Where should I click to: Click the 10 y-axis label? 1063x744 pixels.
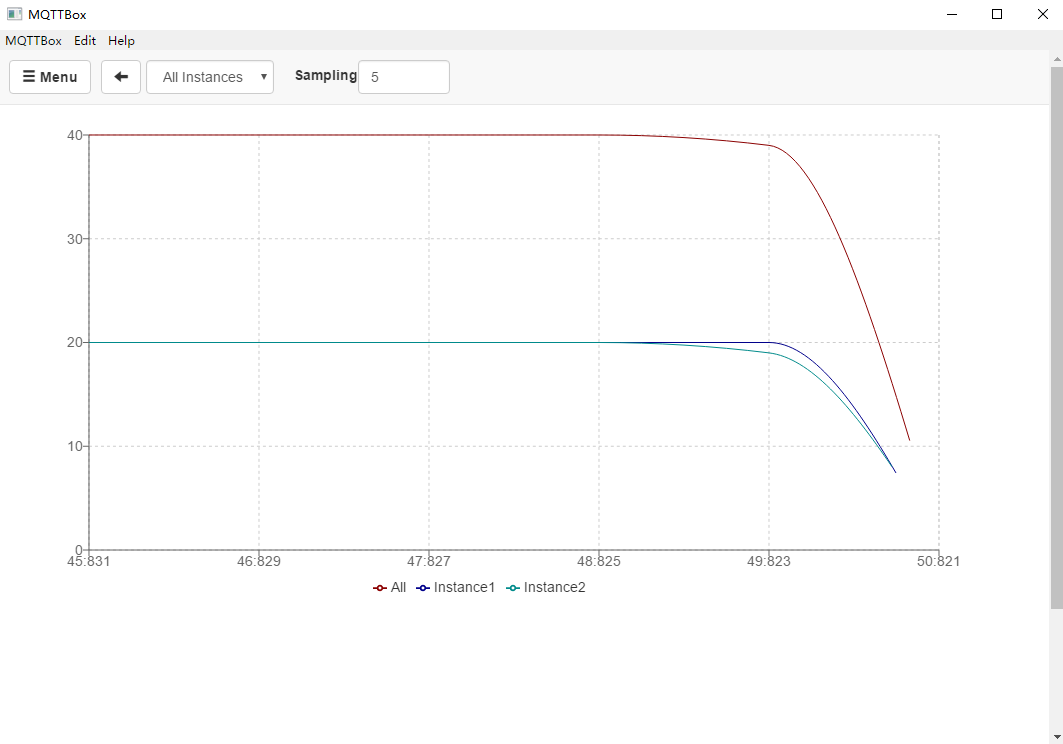pos(75,446)
